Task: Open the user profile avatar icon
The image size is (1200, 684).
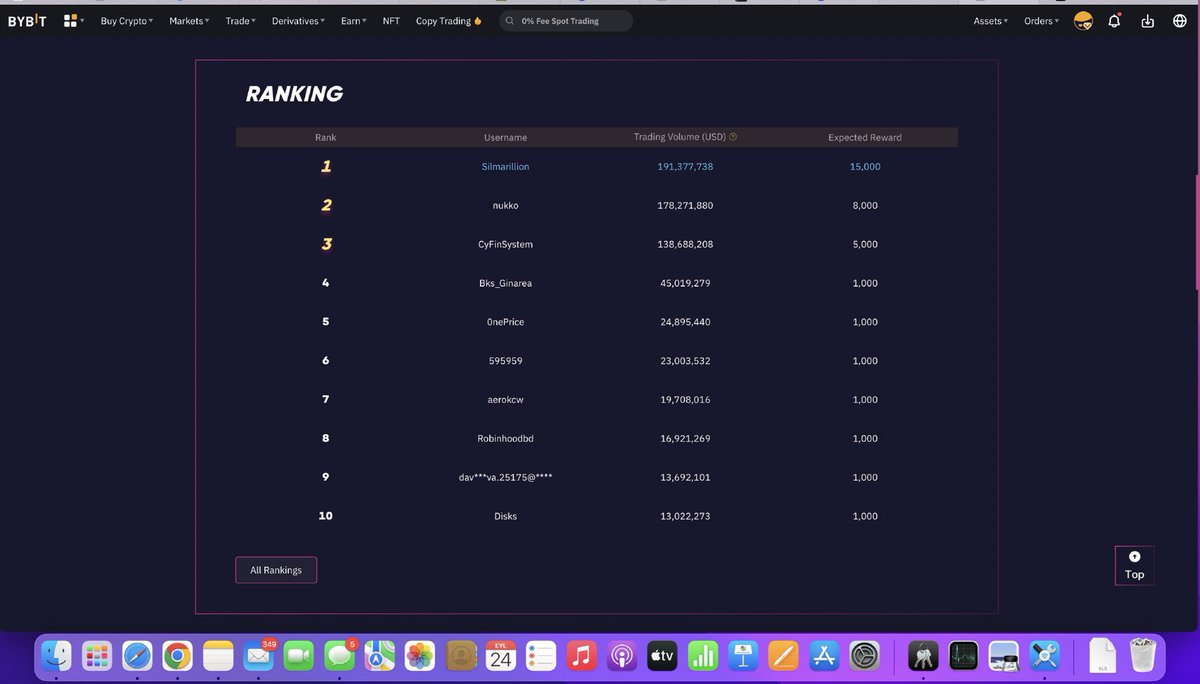Action: (x=1083, y=21)
